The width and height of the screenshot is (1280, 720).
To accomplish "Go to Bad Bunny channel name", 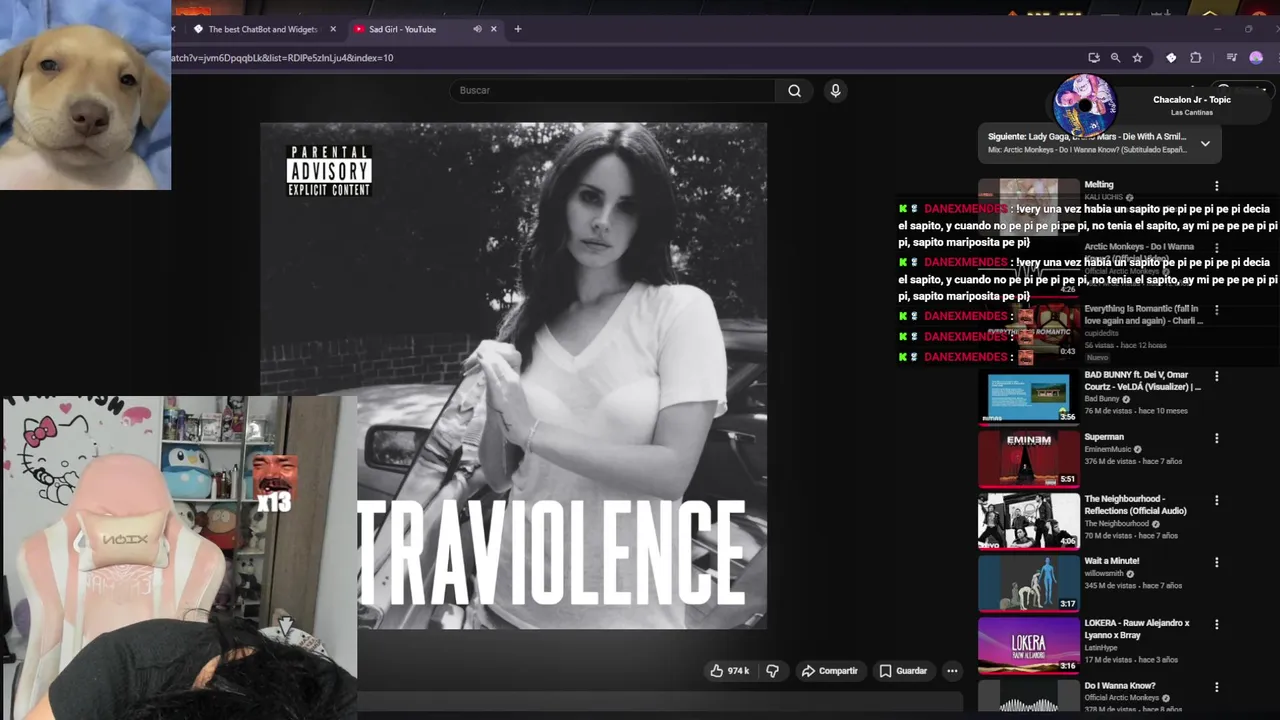I will pos(1102,399).
